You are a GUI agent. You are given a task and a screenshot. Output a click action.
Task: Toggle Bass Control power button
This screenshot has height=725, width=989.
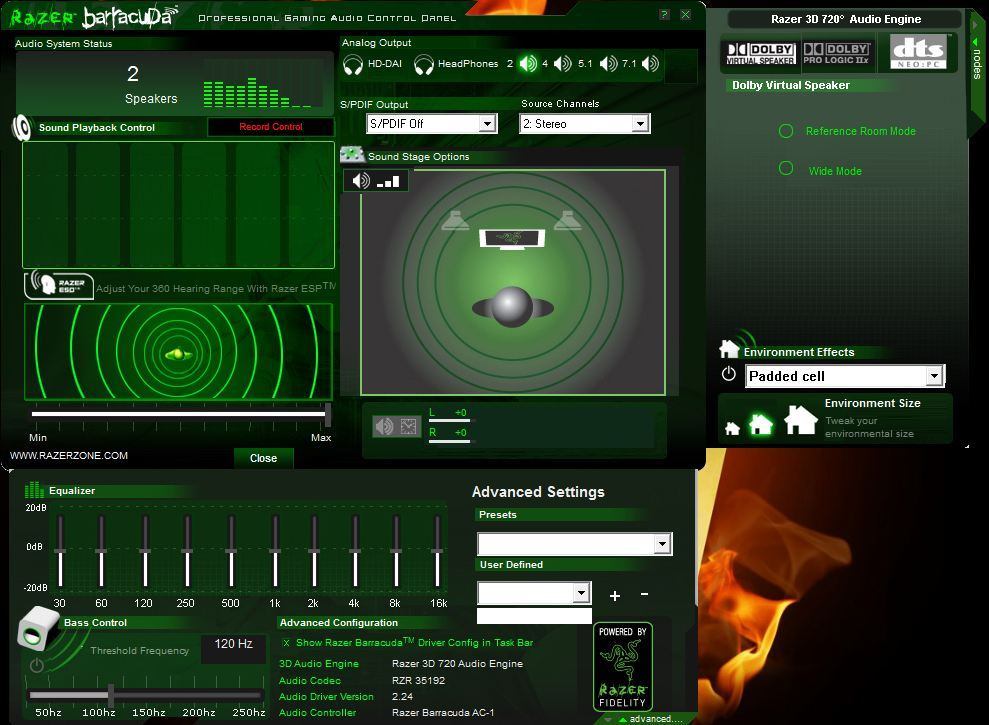tap(37, 665)
